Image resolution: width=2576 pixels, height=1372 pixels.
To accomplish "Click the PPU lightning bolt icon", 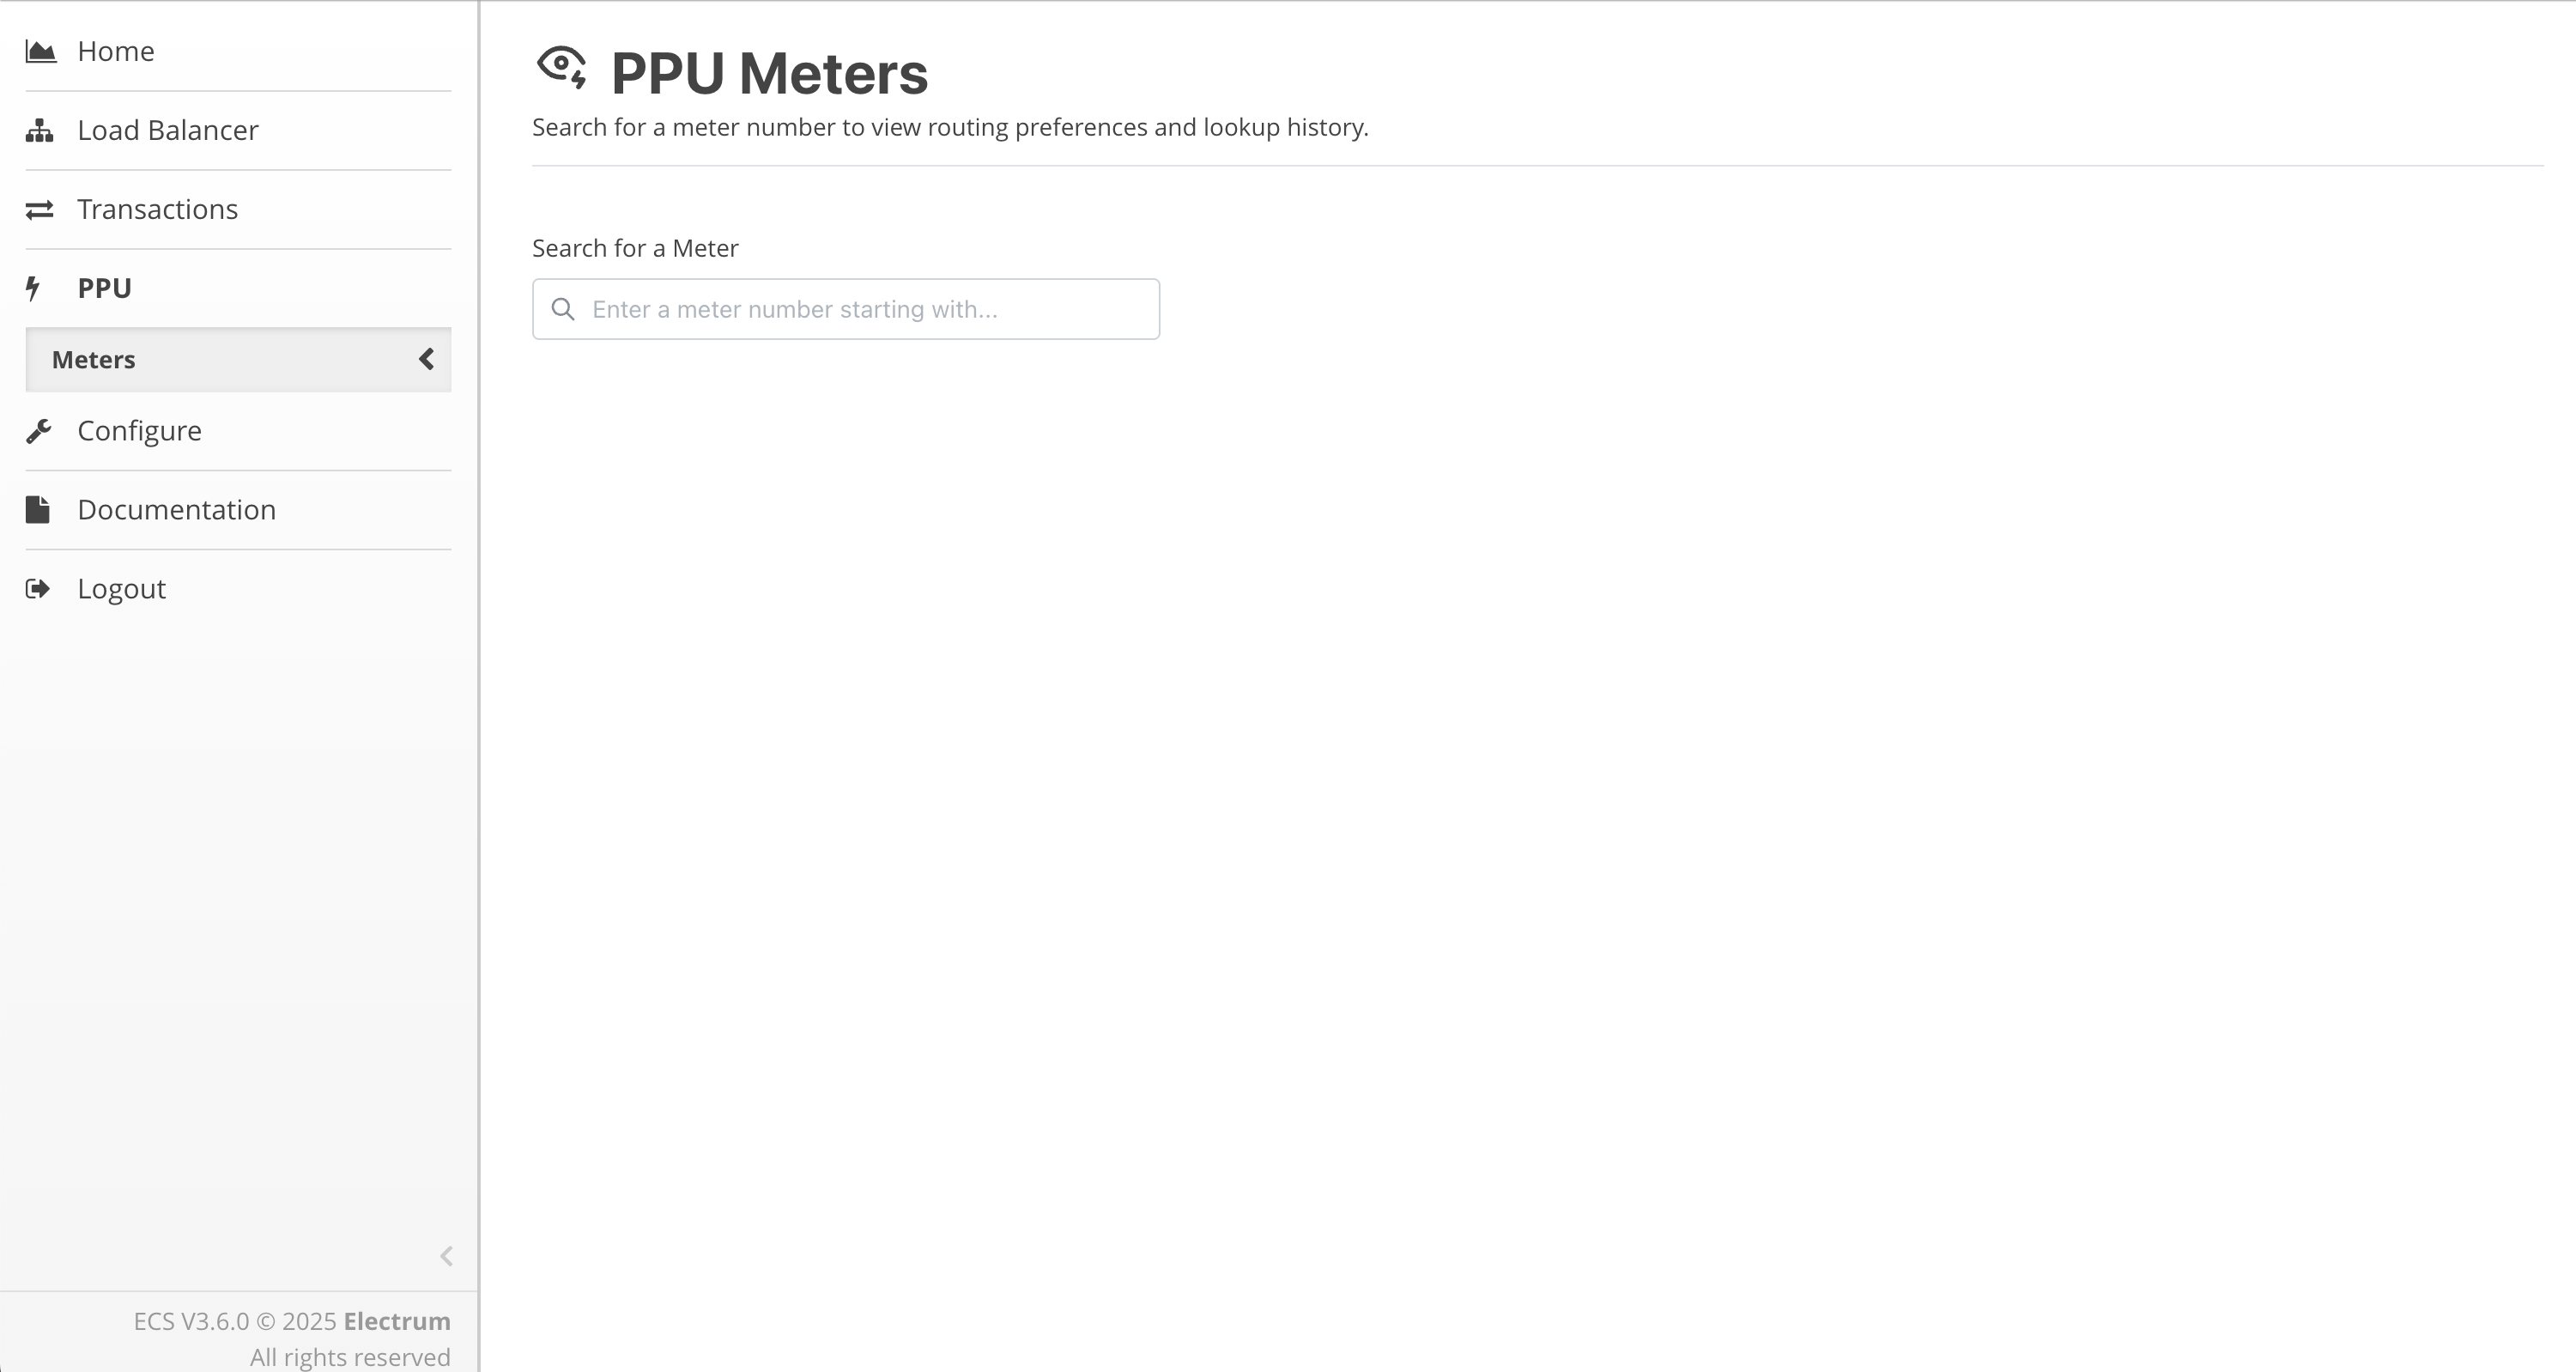I will click(33, 288).
